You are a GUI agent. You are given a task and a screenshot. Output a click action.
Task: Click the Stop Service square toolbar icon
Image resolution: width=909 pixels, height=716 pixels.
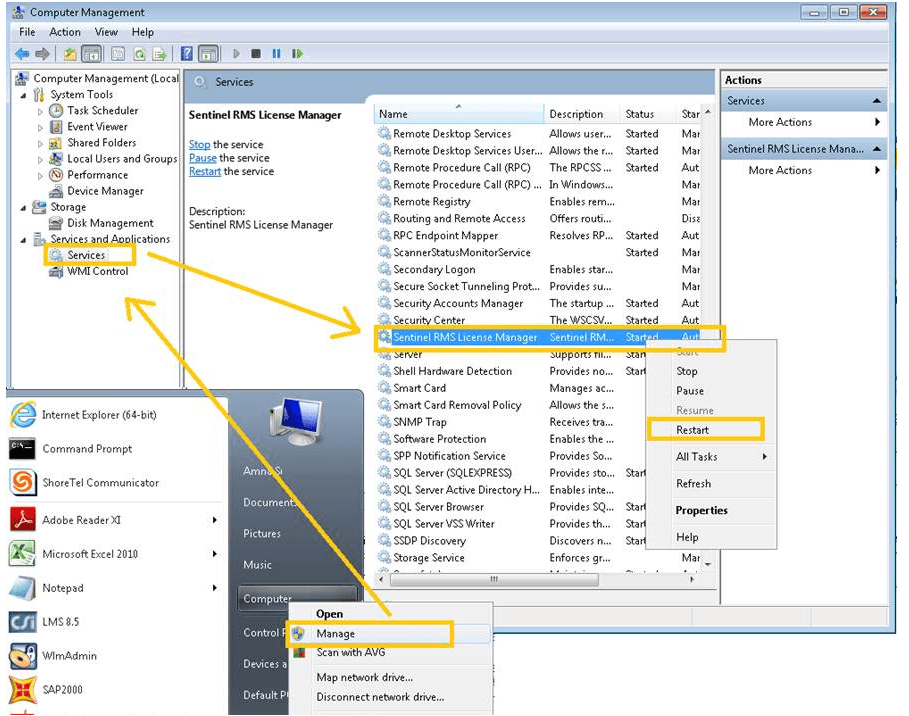click(x=256, y=54)
